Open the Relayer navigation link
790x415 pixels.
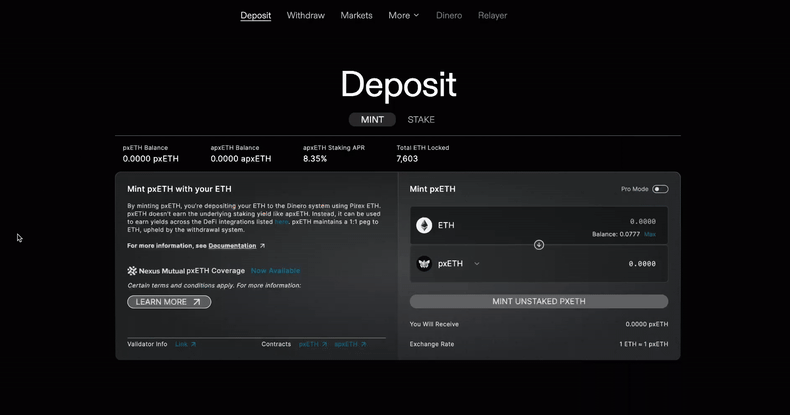pyautogui.click(x=492, y=16)
